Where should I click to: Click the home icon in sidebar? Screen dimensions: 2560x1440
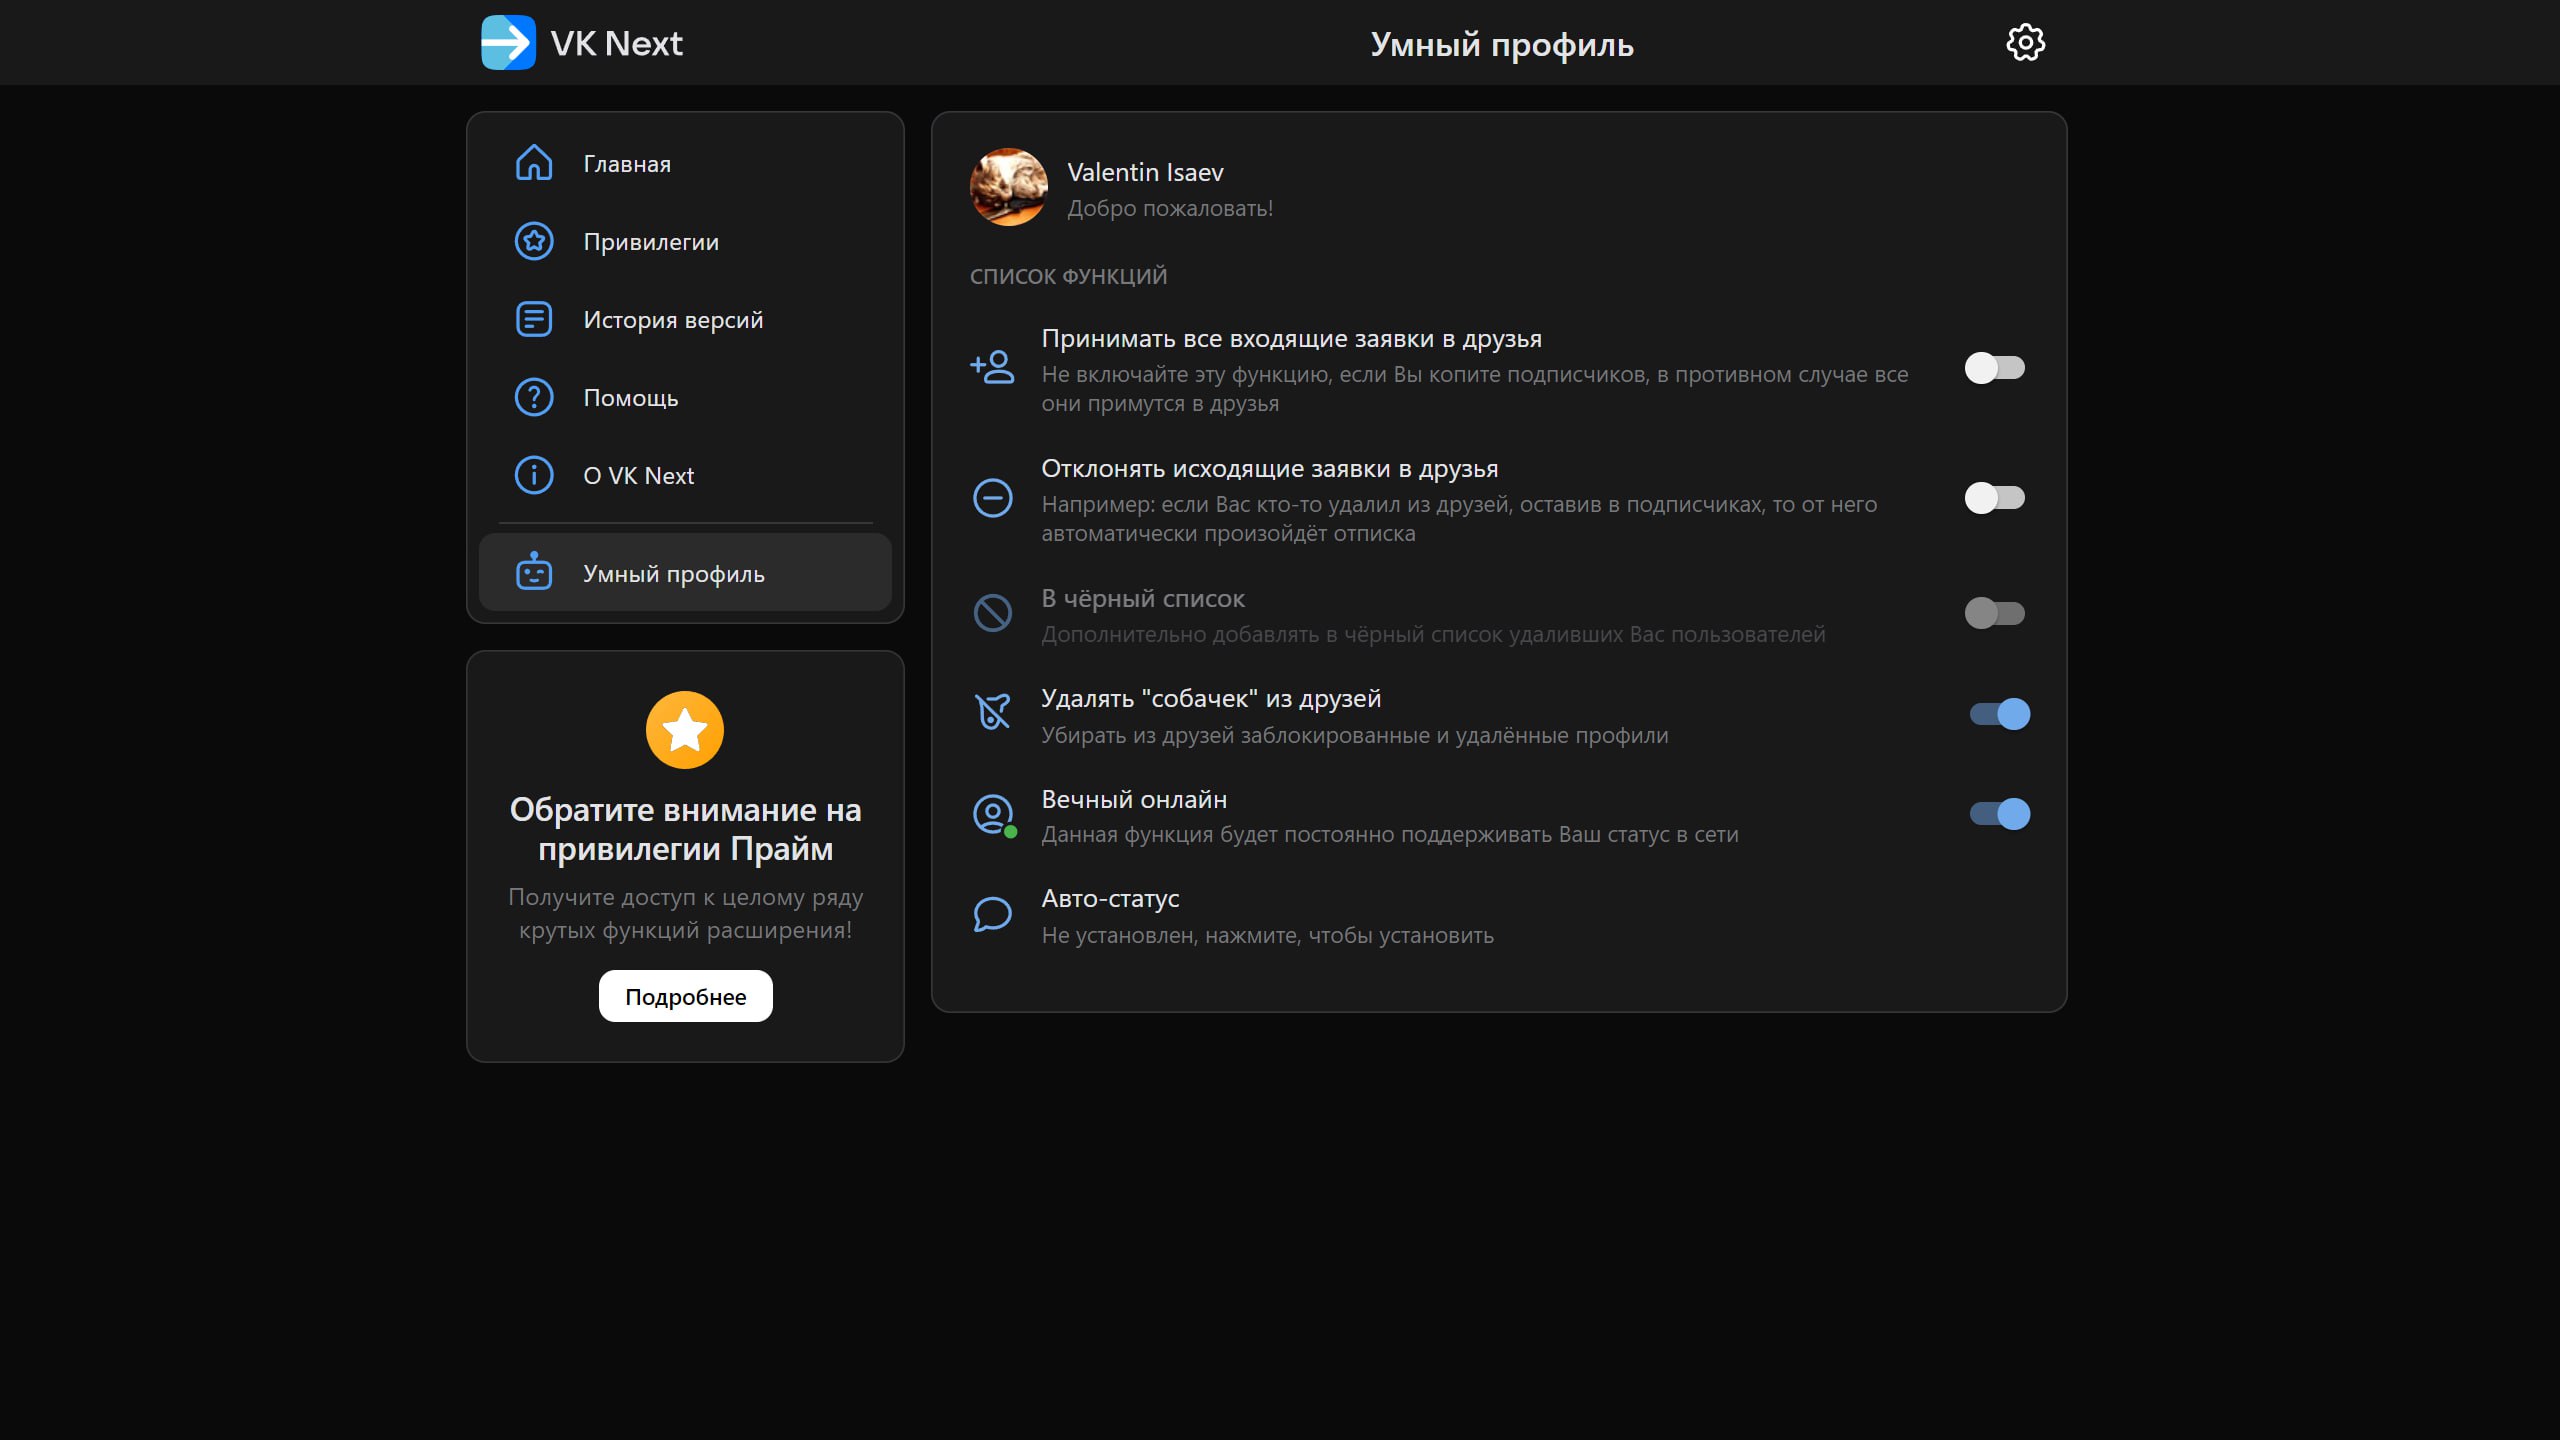[x=533, y=162]
